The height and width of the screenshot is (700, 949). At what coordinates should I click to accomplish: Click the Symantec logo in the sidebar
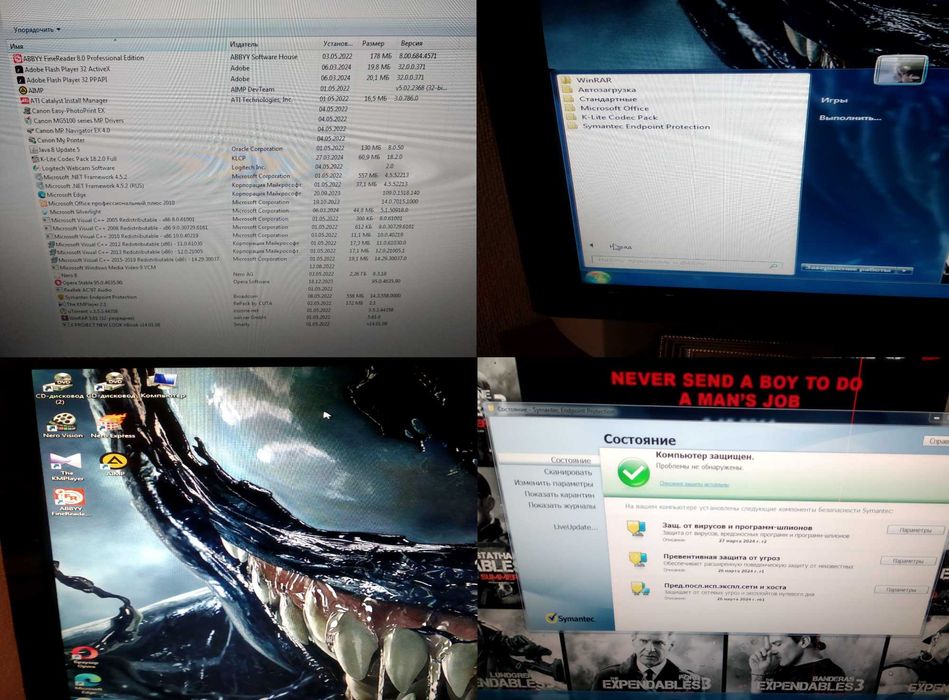click(570, 618)
